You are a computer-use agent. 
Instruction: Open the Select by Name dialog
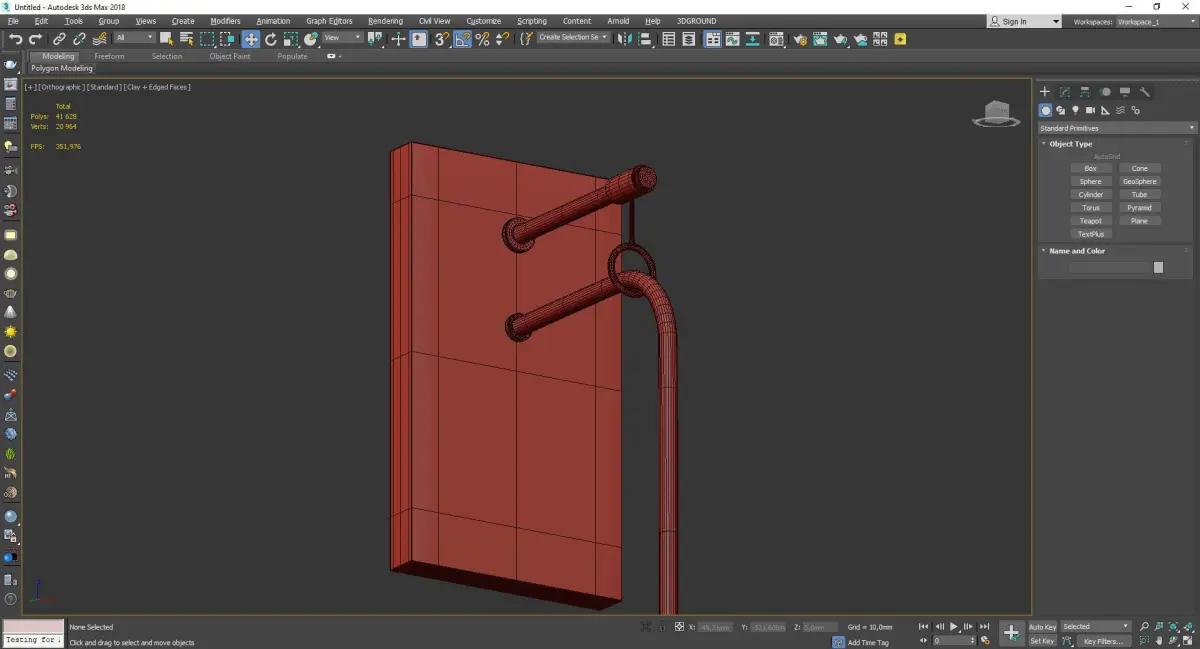coord(186,39)
